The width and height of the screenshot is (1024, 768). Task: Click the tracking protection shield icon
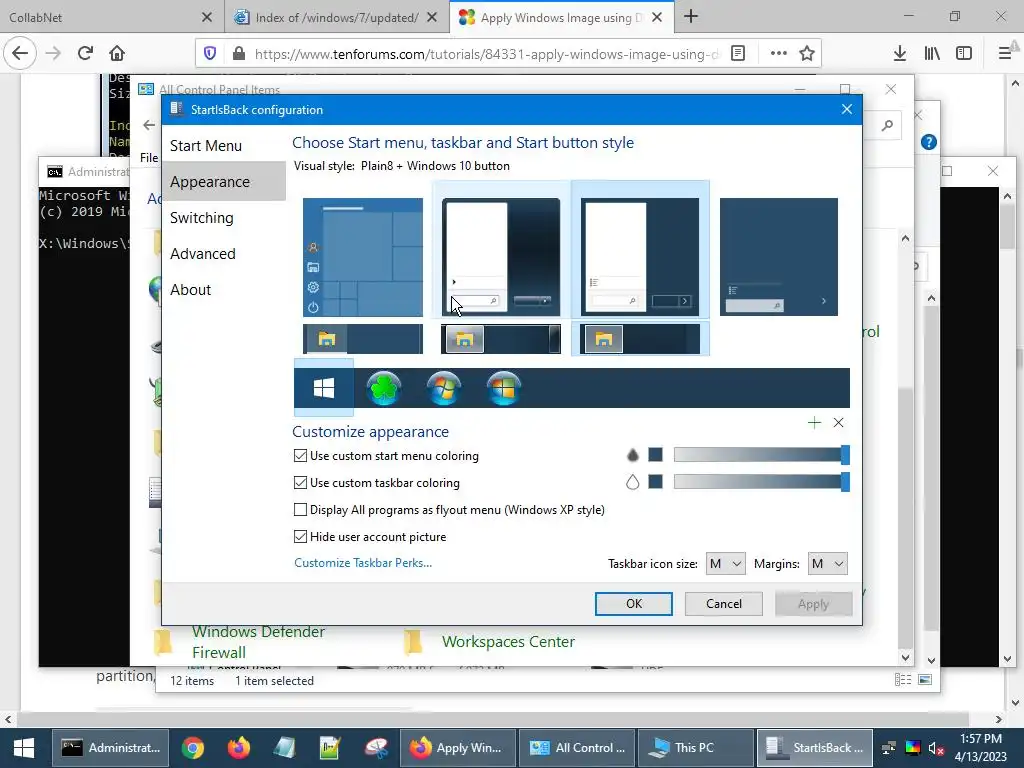[x=210, y=54]
